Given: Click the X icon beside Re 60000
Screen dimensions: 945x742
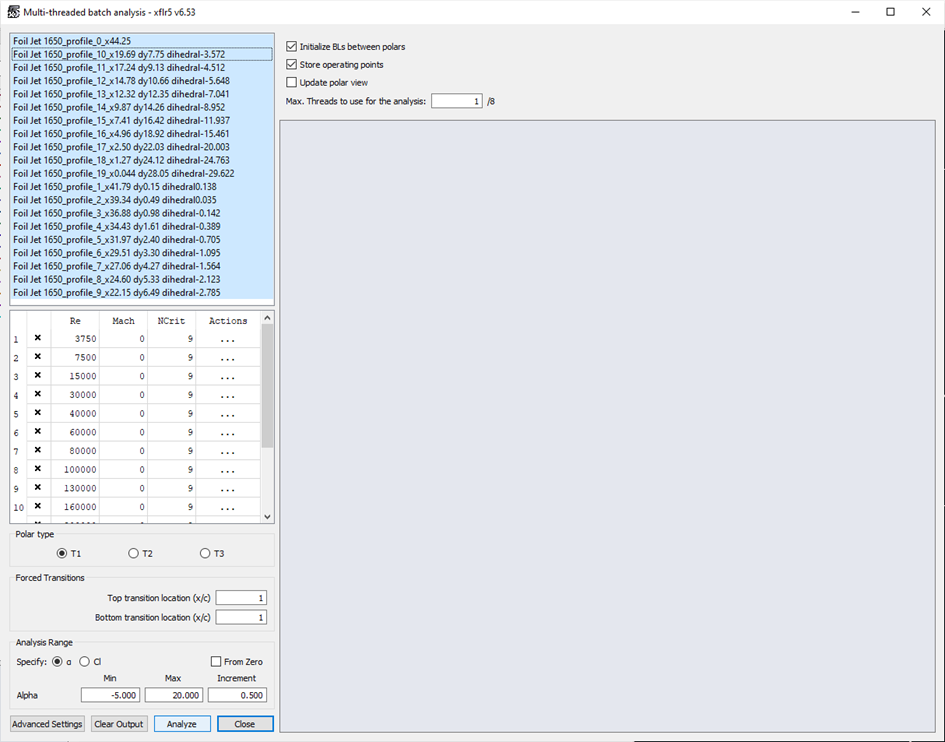Looking at the screenshot, I should point(38,432).
